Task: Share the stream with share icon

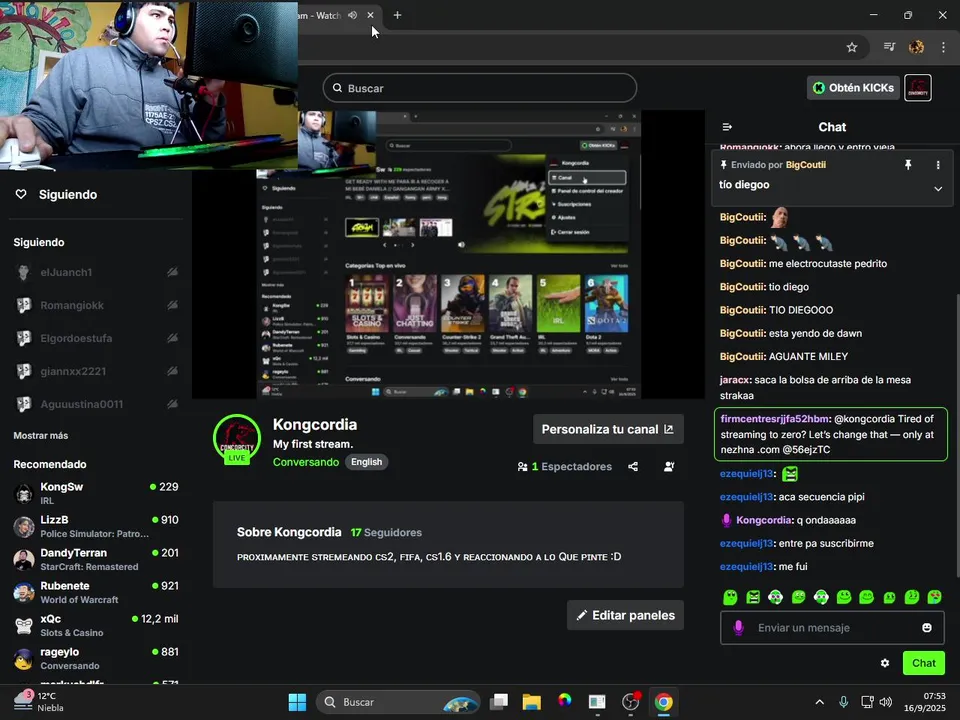Action: tap(633, 467)
